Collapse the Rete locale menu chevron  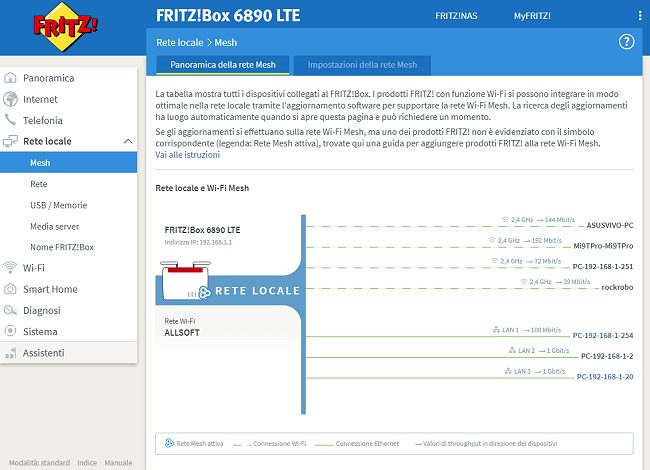[128, 141]
